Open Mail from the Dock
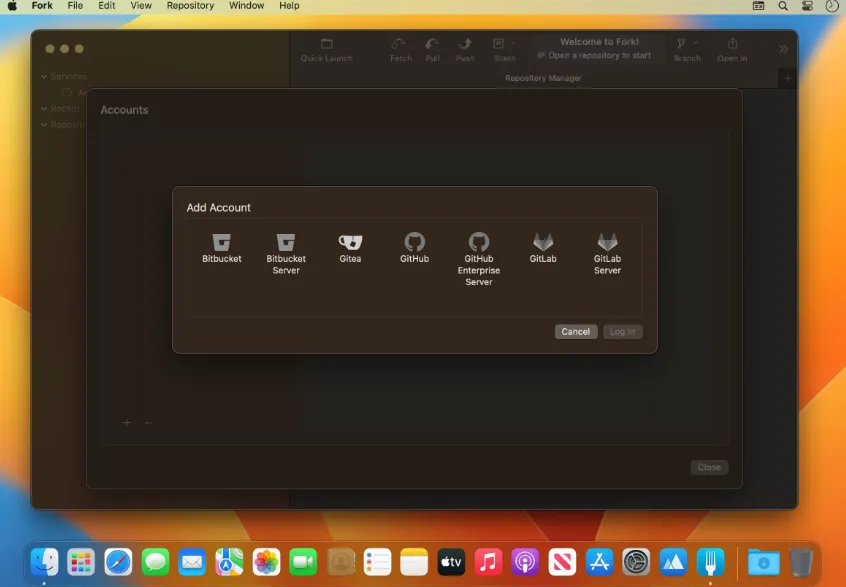 point(192,562)
